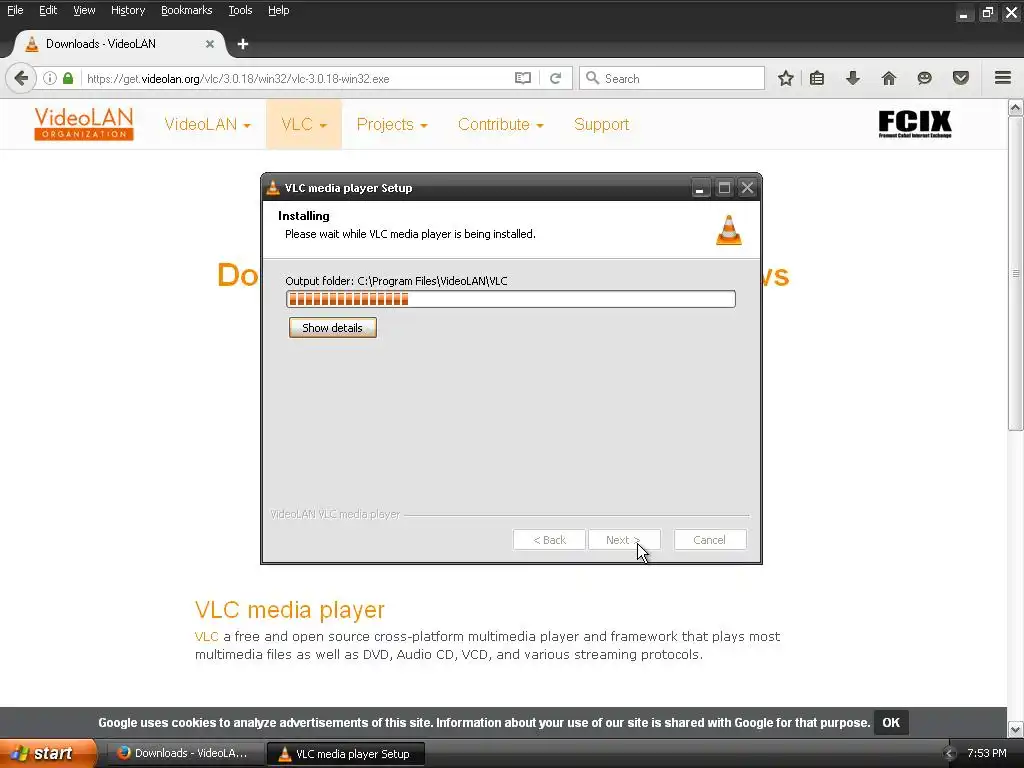Click the 7:53 PM taskbar clock
Screen dimensions: 1024x768
[x=986, y=754]
